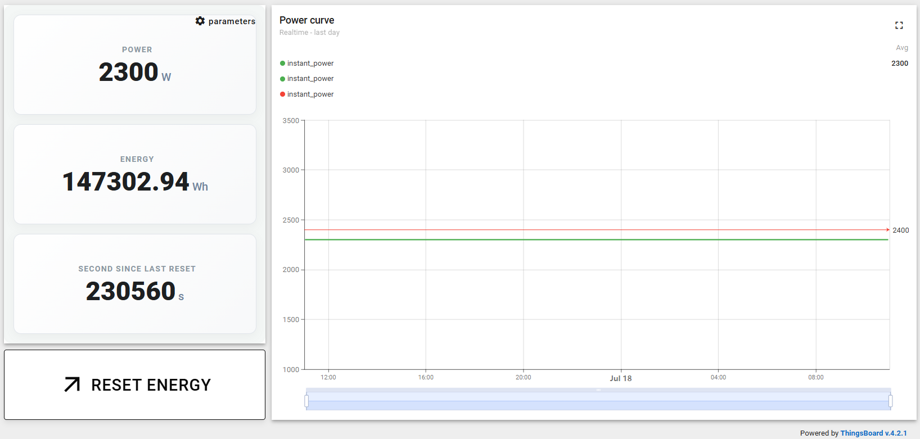Select the Energy 147302.94 Wh card

click(135, 174)
